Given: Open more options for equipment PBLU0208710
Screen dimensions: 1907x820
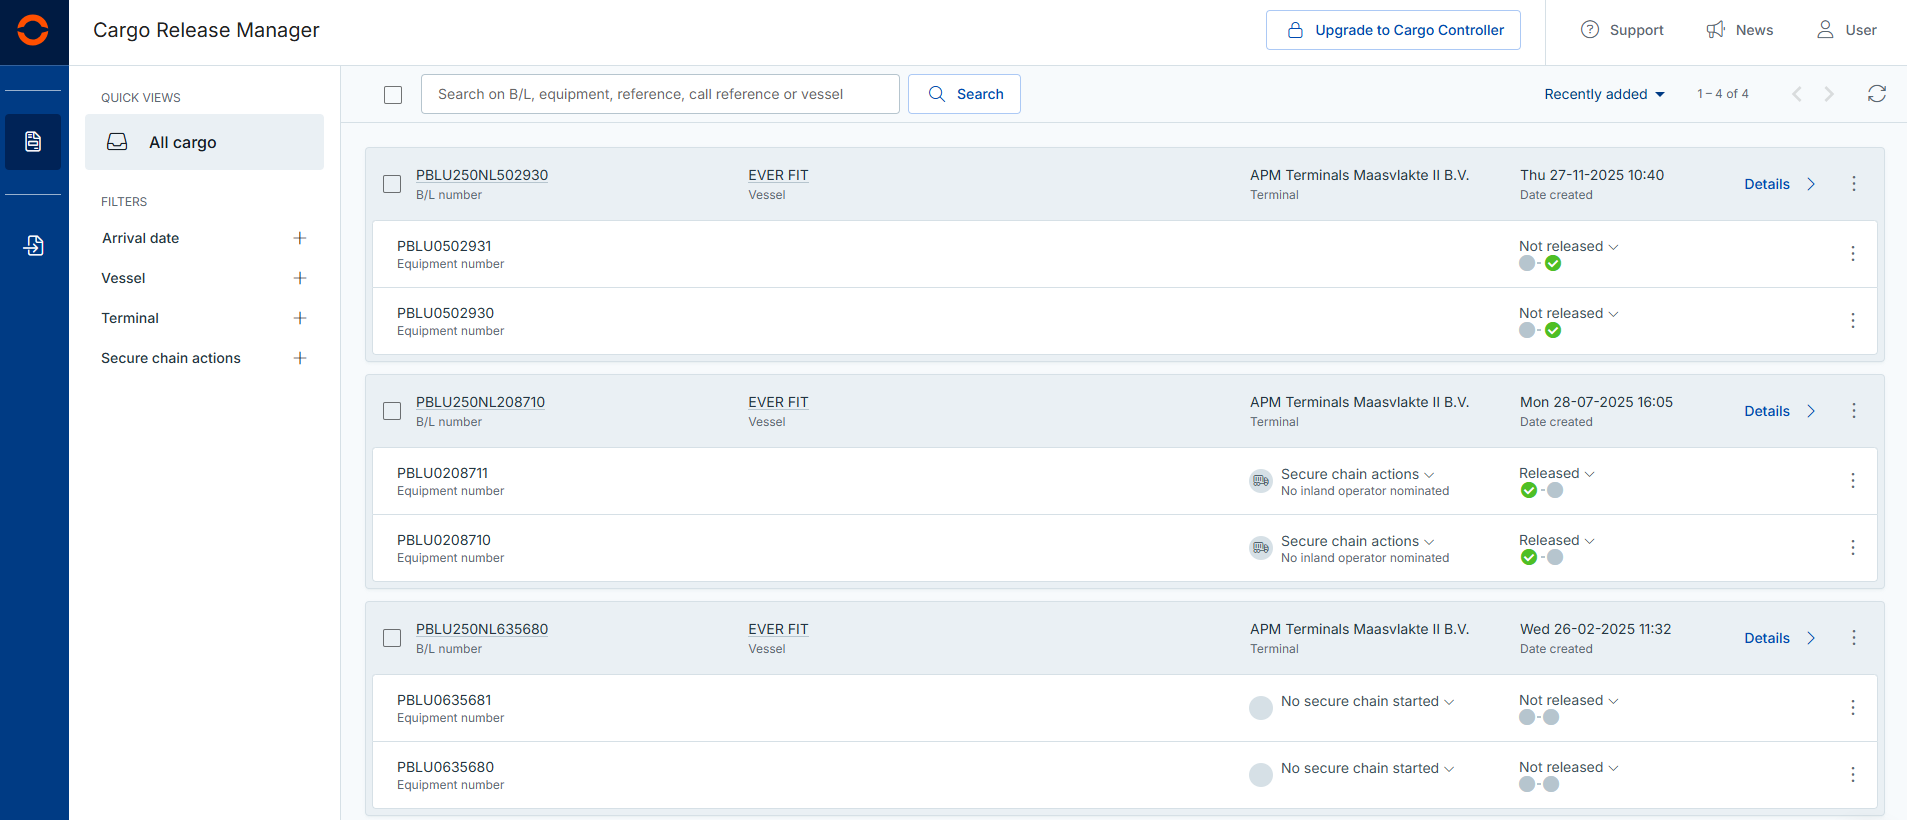Looking at the screenshot, I should pyautogui.click(x=1853, y=548).
